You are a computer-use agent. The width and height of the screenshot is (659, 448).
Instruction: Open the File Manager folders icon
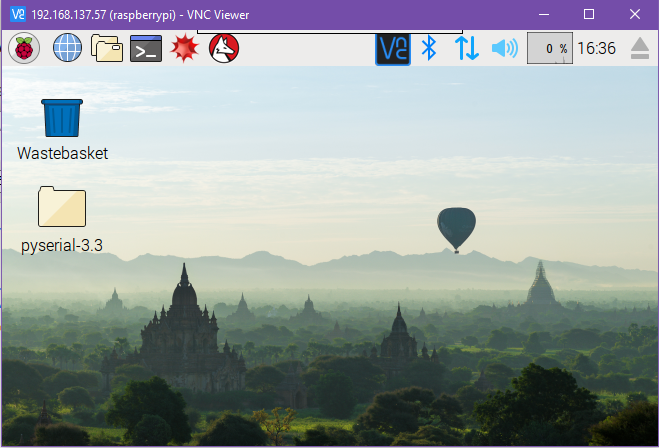coord(107,48)
